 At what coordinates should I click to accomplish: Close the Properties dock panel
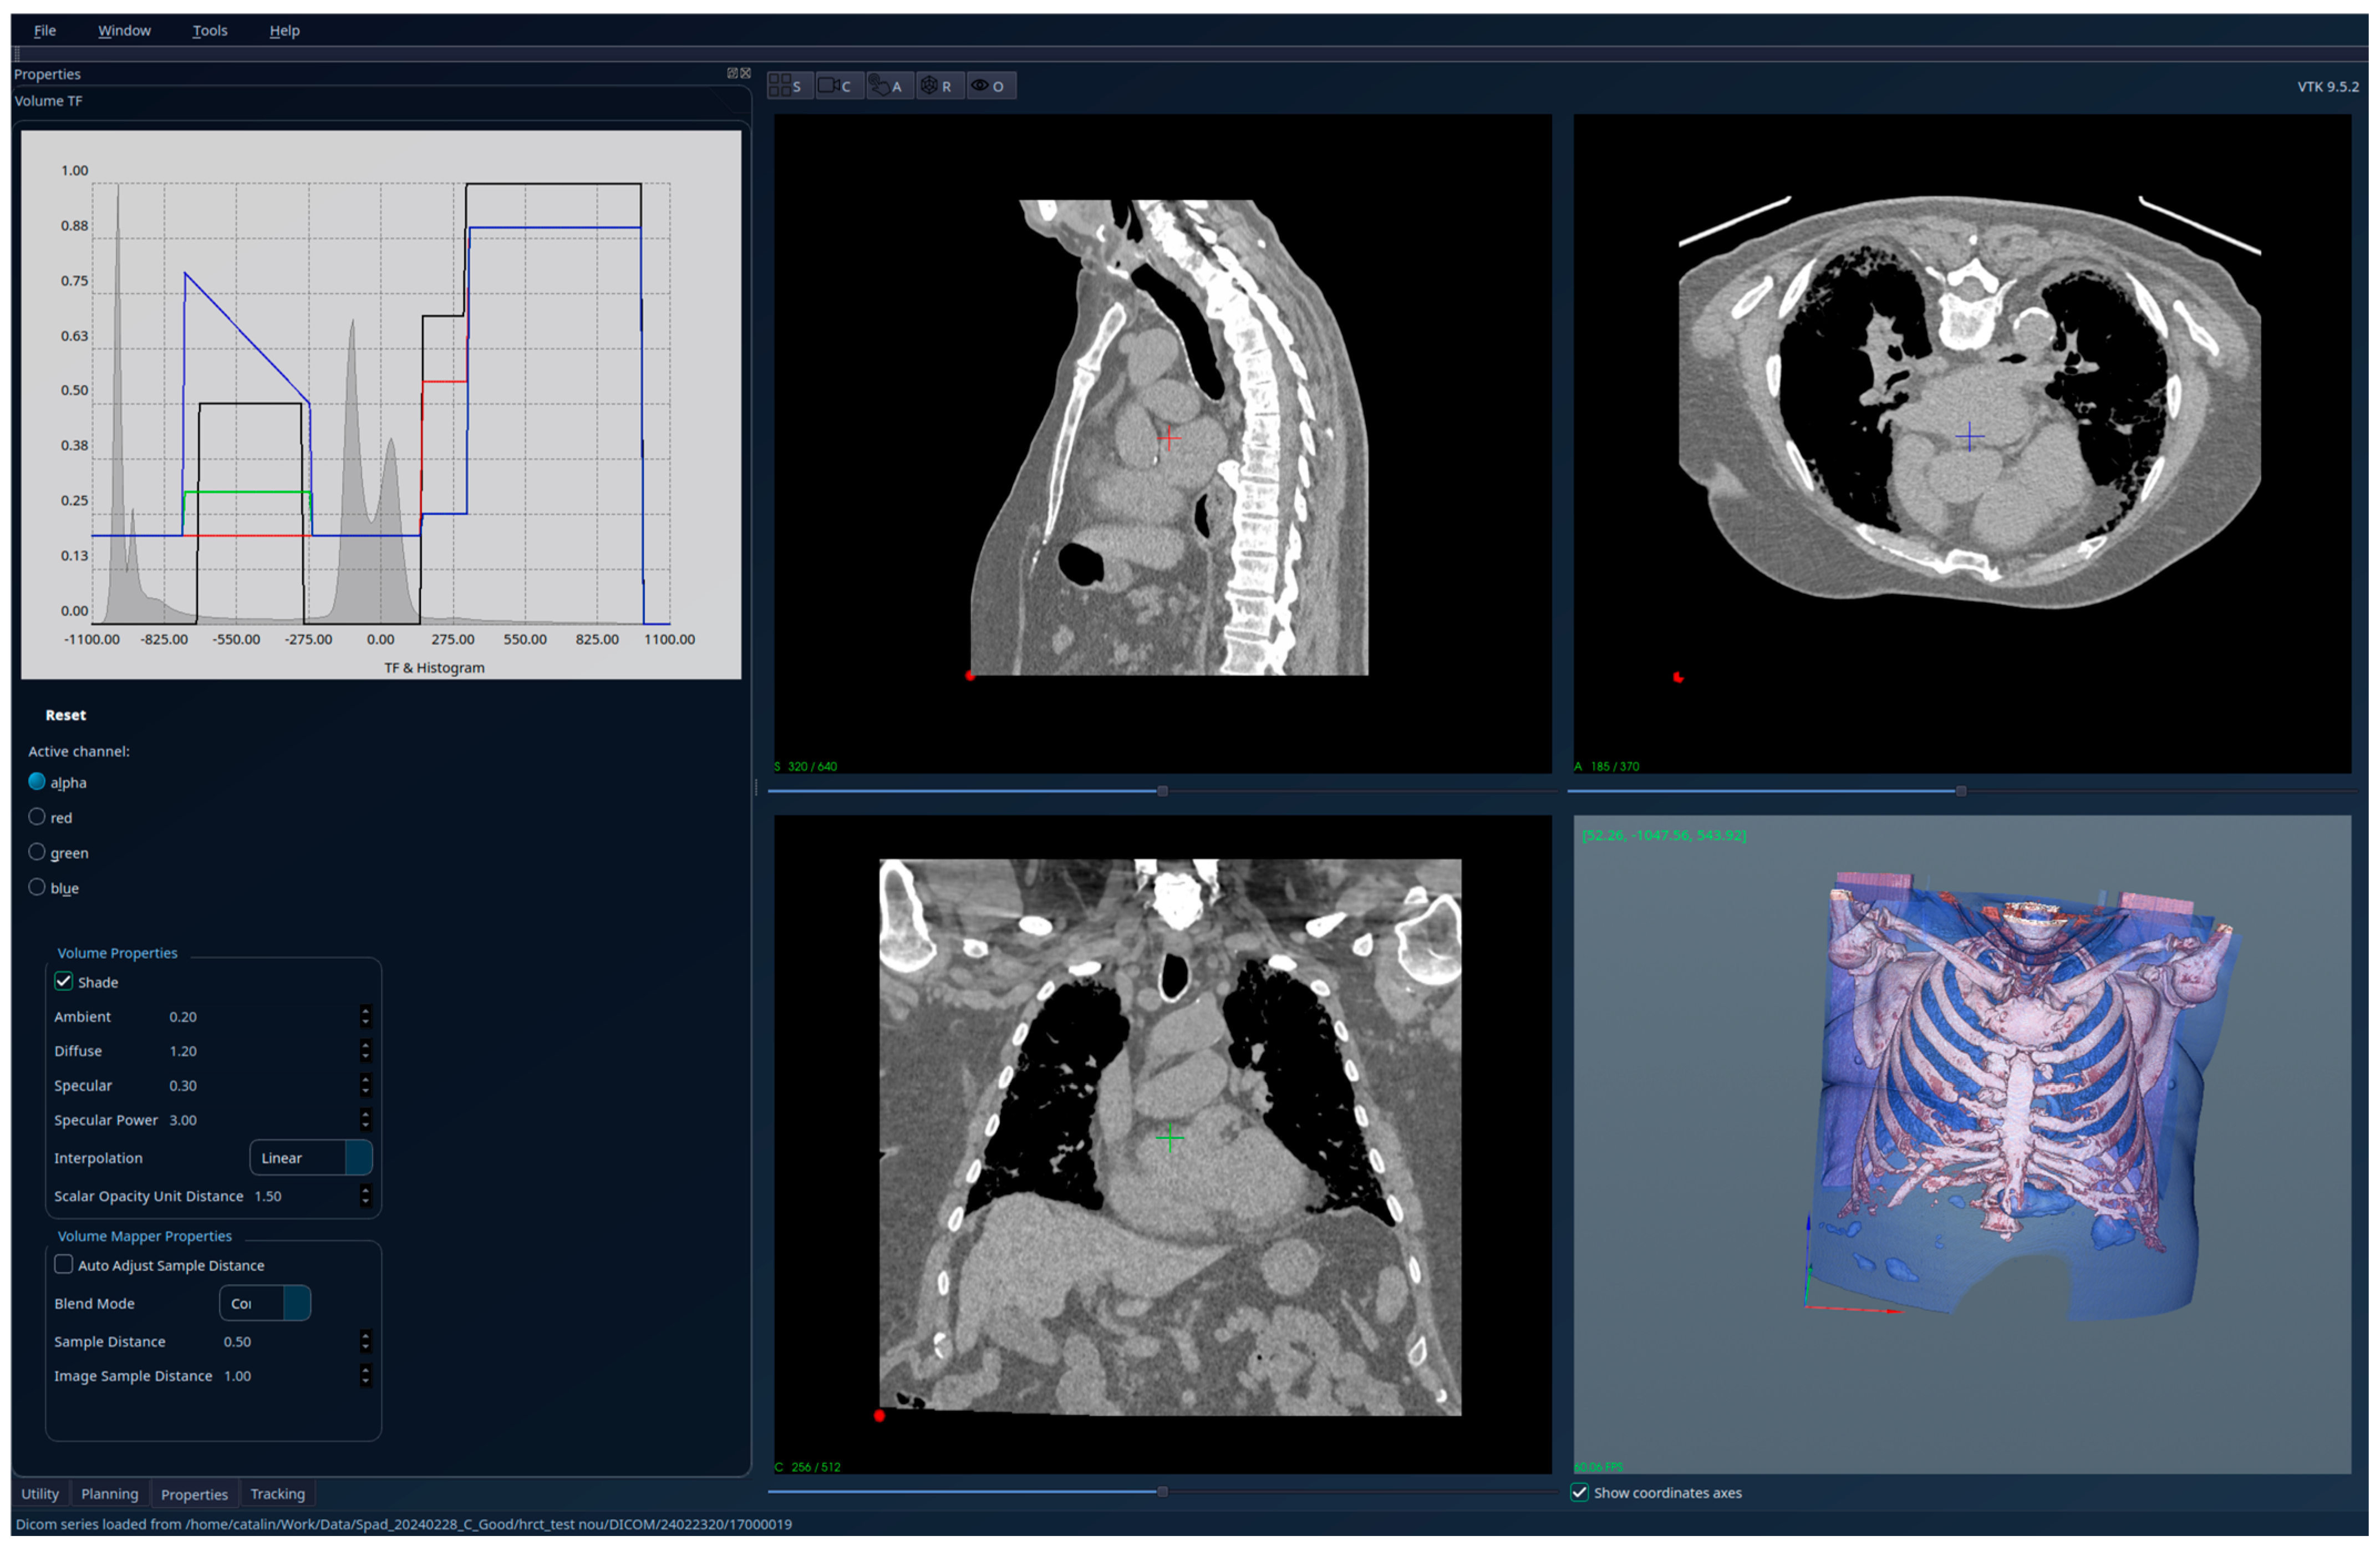point(745,73)
